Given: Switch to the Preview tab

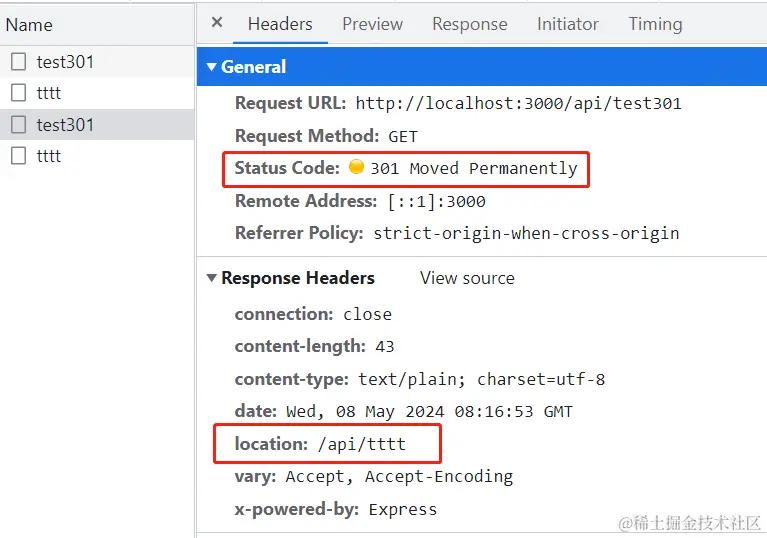Looking at the screenshot, I should 372,24.
